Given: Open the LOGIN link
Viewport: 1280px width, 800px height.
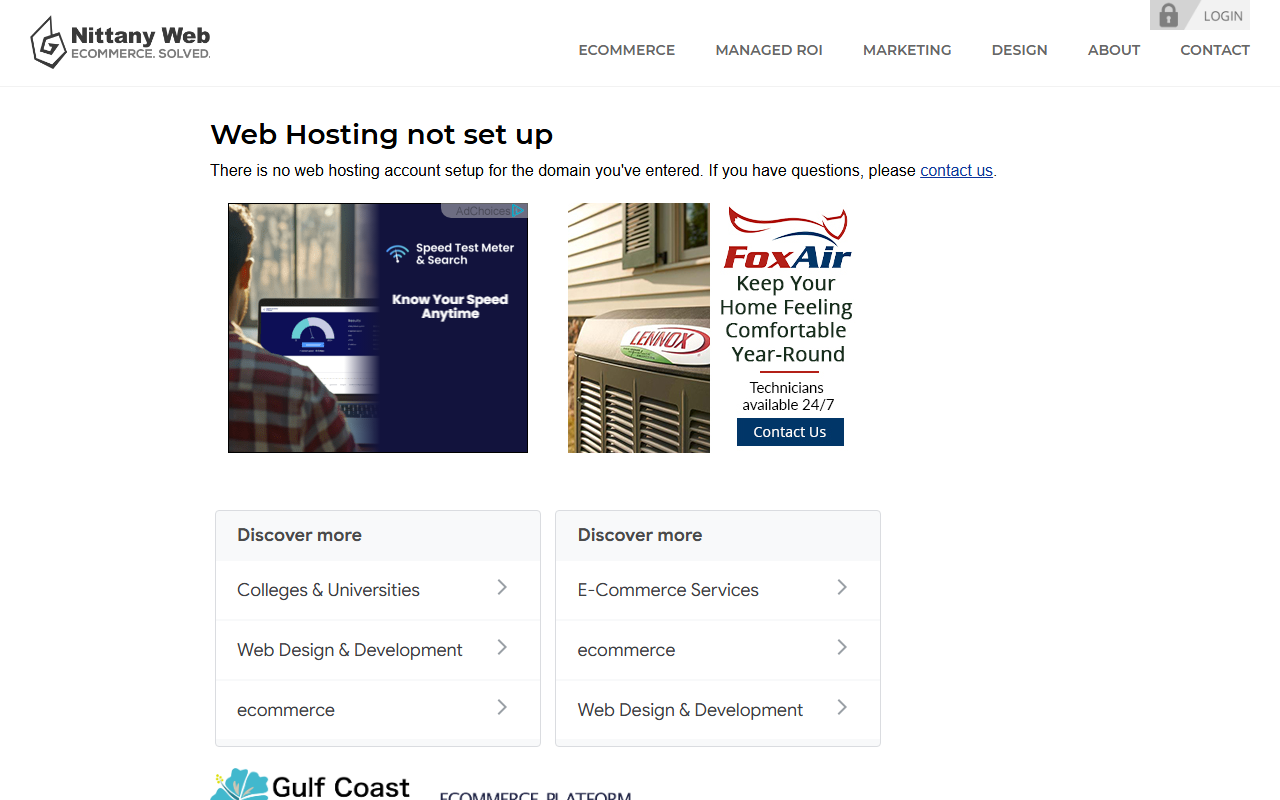Looking at the screenshot, I should point(1223,16).
